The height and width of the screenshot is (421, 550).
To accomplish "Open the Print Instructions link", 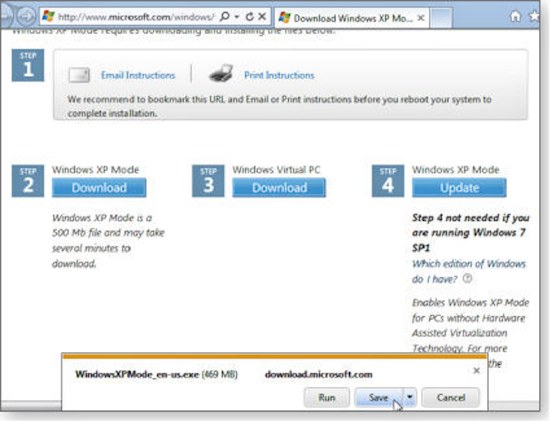I will click(x=279, y=75).
